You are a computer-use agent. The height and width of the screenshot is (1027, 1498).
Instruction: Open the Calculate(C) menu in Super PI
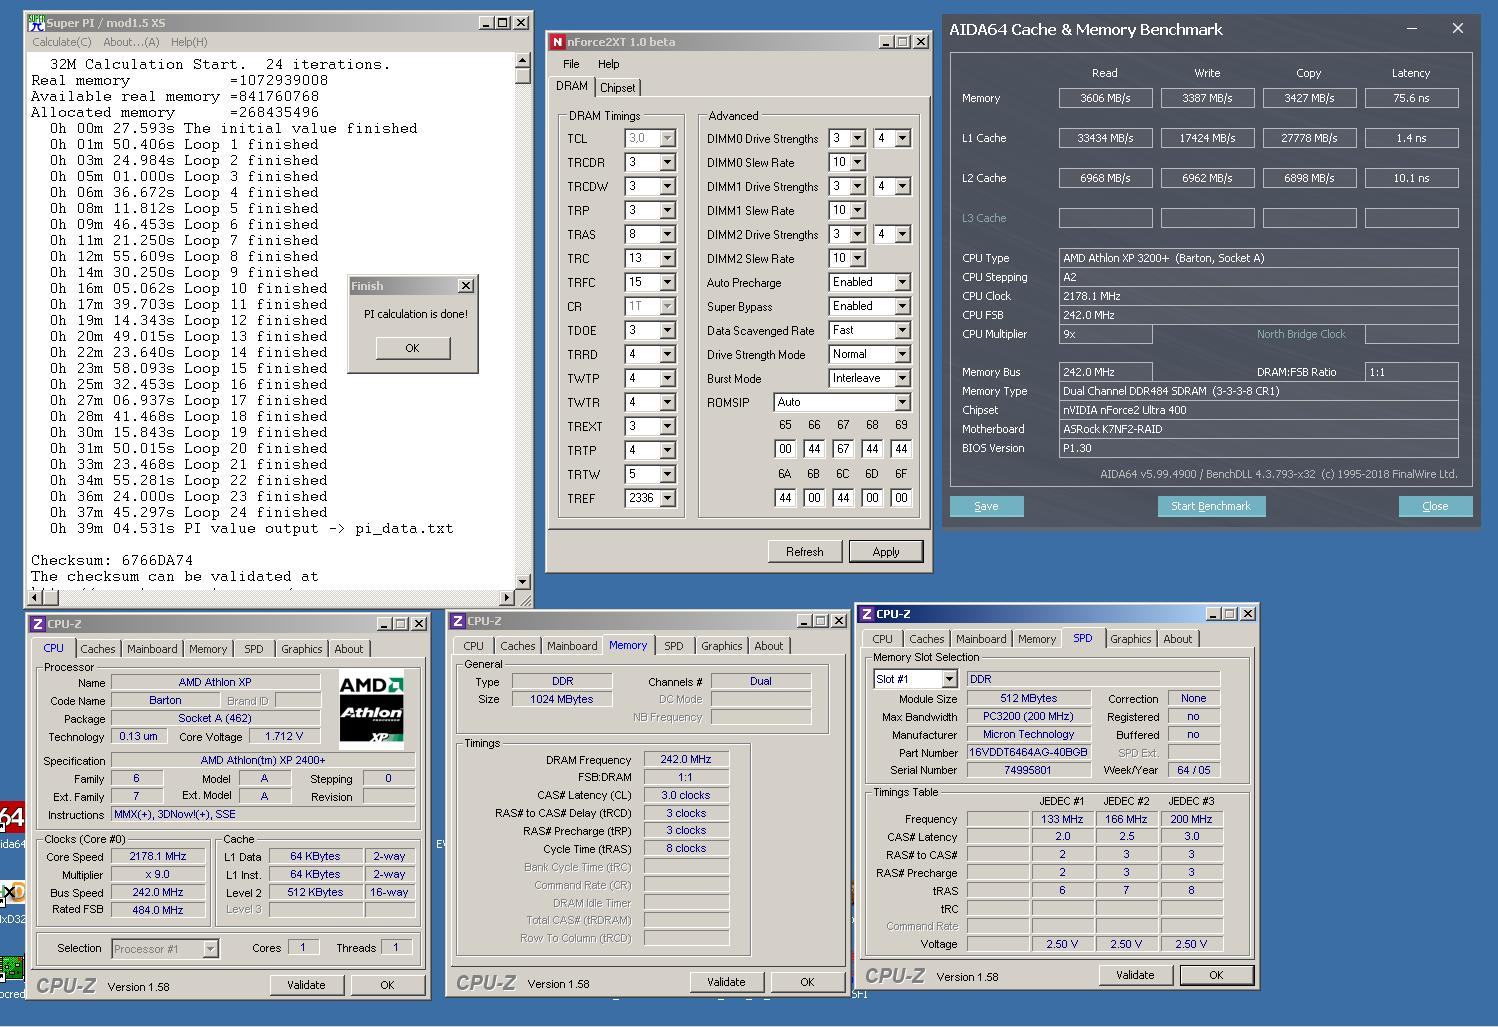[x=61, y=42]
